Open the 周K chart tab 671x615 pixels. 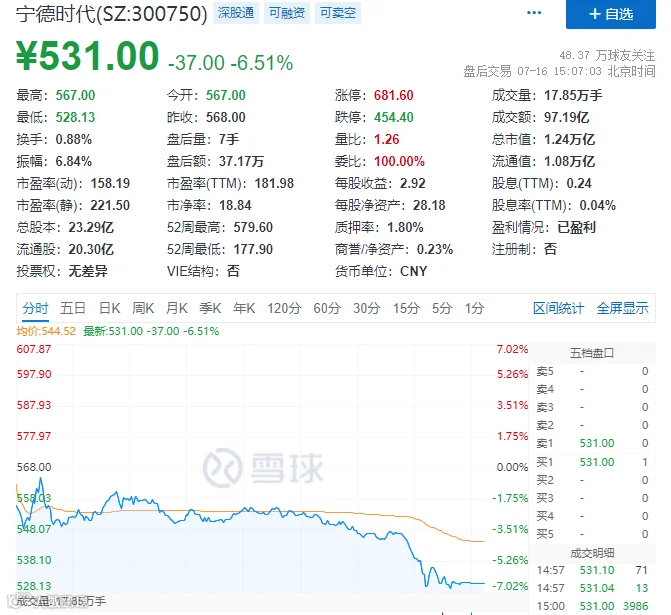coord(143,308)
